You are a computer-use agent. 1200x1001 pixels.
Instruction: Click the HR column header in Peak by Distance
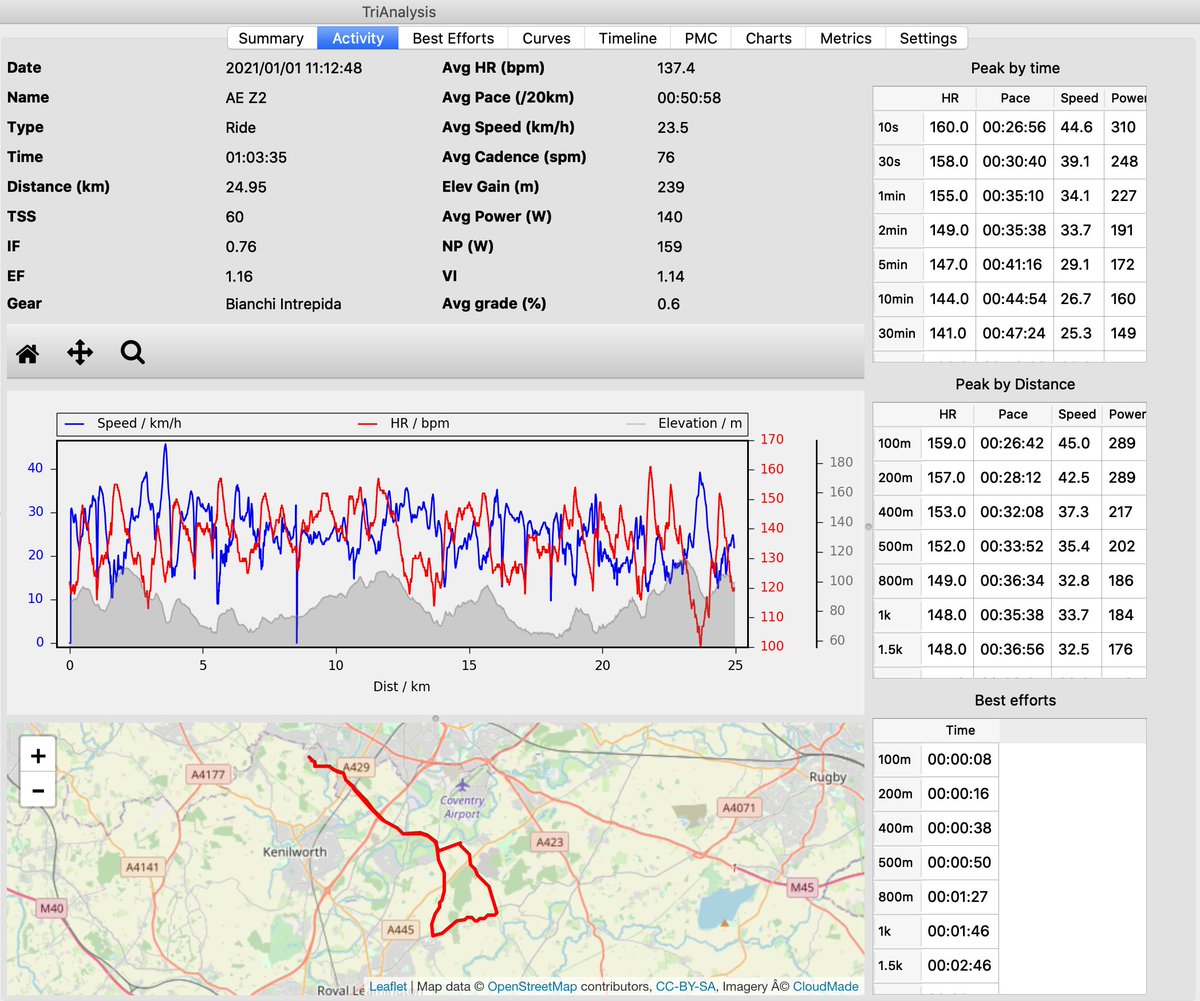pyautogui.click(x=948, y=414)
